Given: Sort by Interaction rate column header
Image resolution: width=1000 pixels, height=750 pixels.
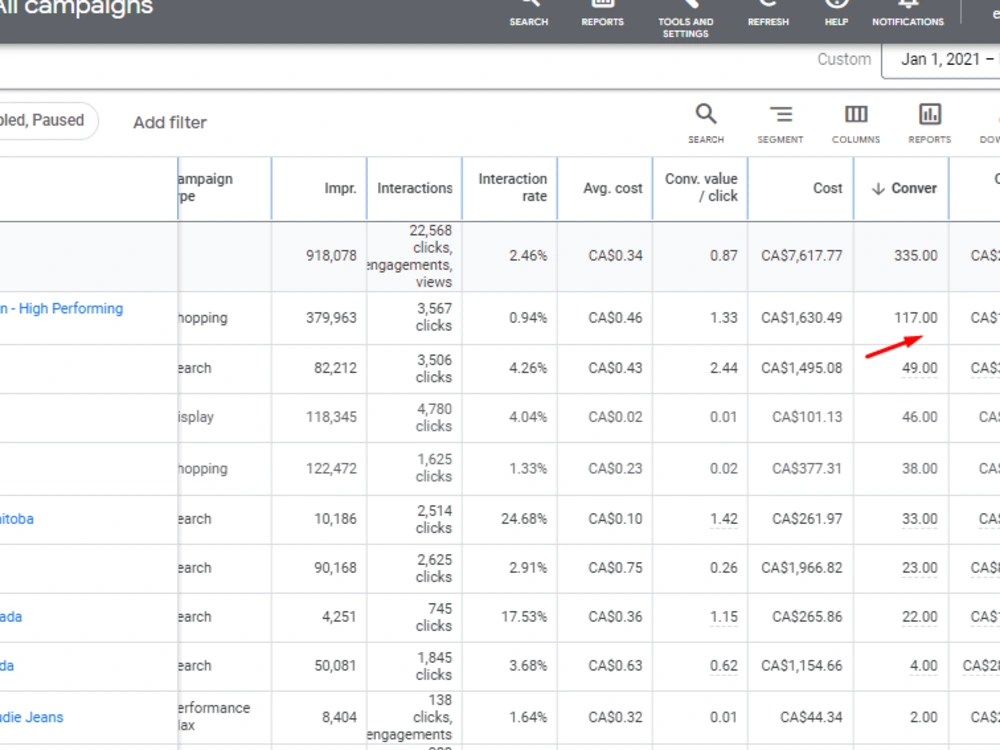Looking at the screenshot, I should pyautogui.click(x=513, y=188).
